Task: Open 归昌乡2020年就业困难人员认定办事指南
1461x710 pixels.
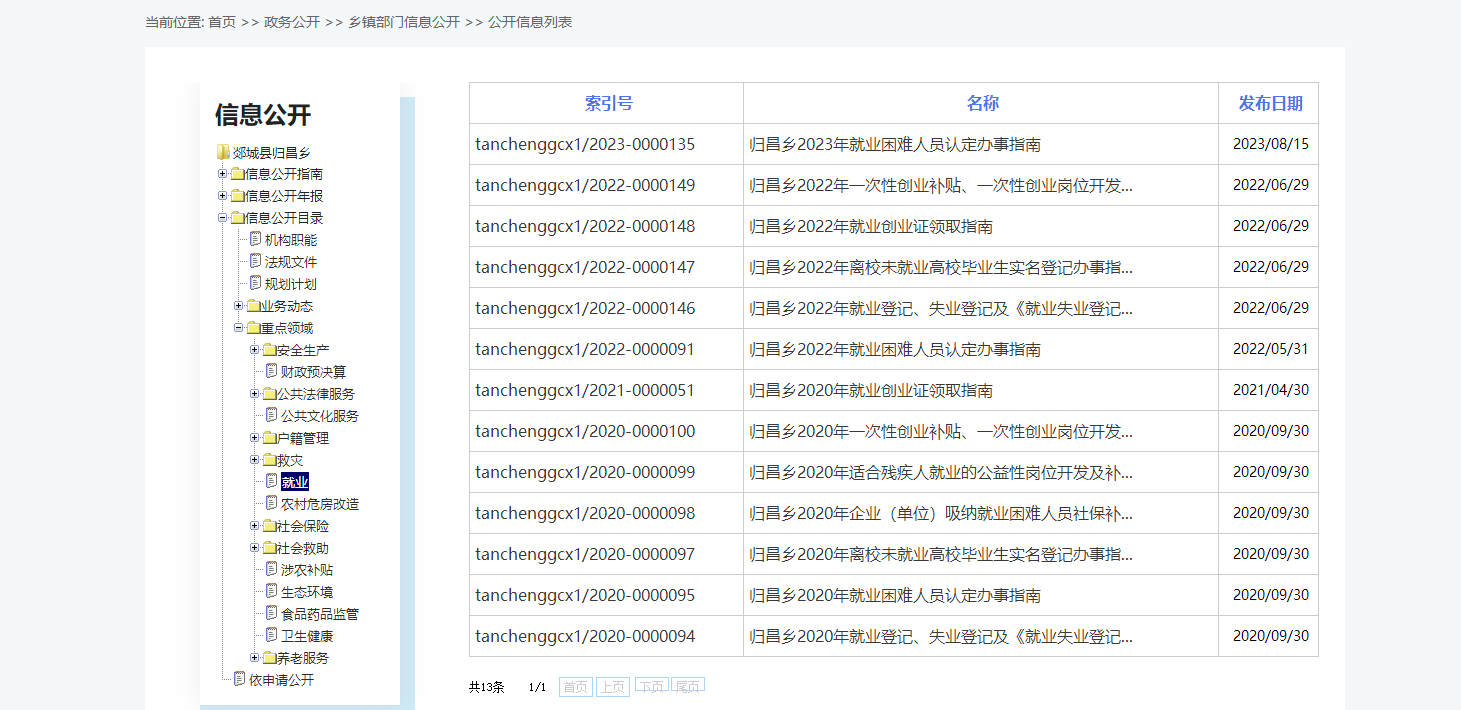Action: point(895,595)
